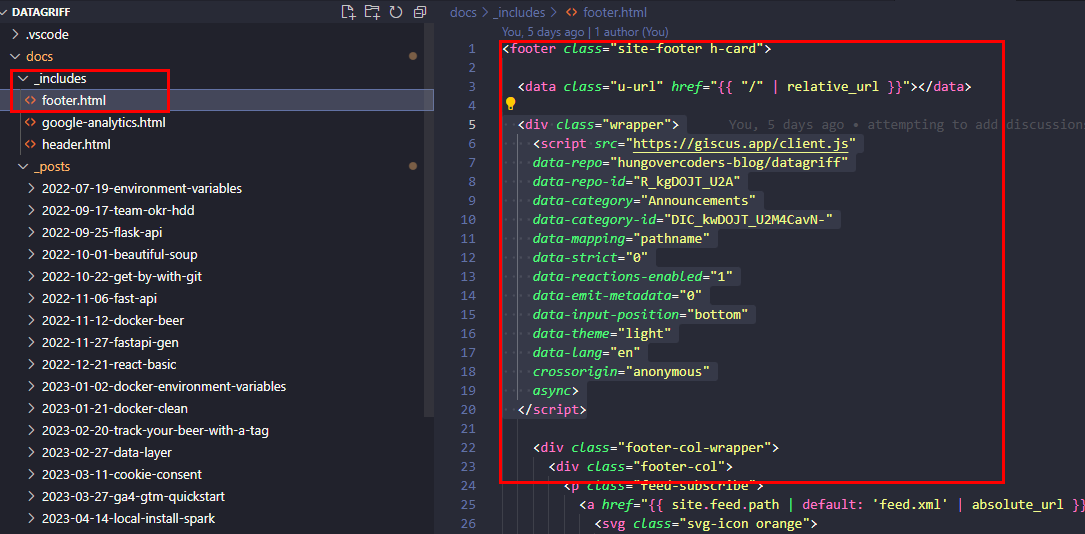The image size is (1085, 534).
Task: Open the google-analytics.html file
Action: point(103,122)
